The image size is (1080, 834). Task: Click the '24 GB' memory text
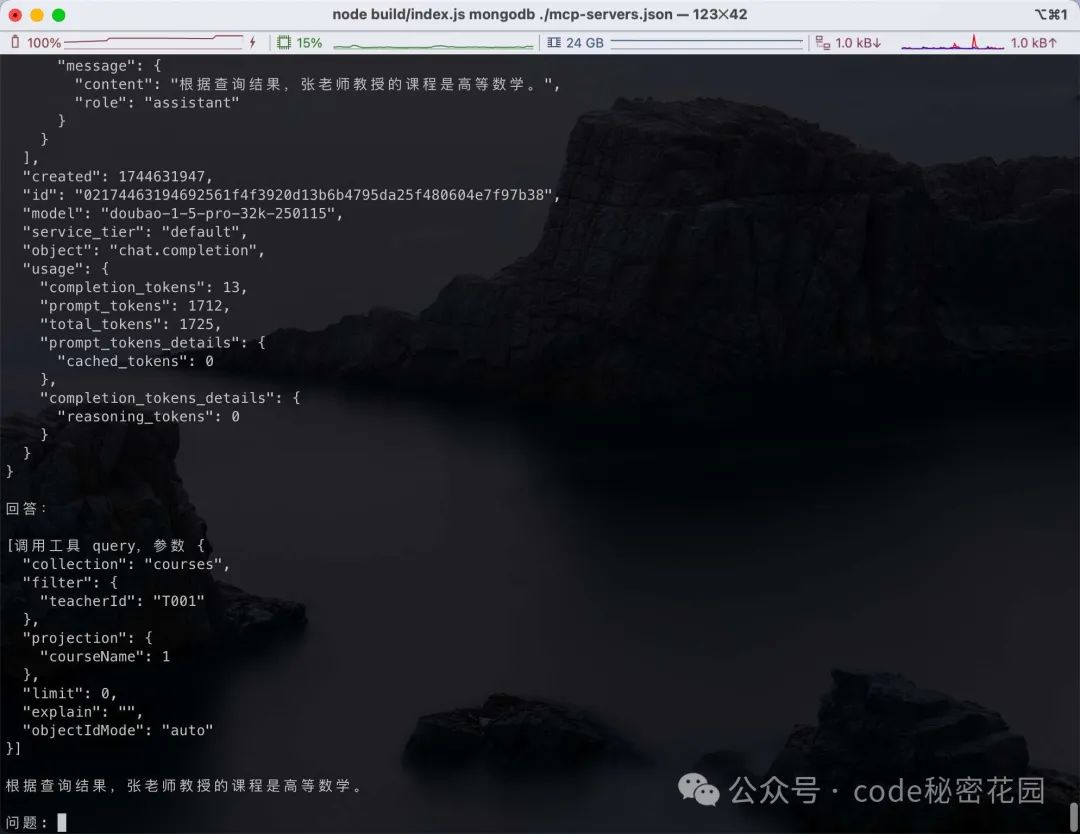pyautogui.click(x=585, y=43)
